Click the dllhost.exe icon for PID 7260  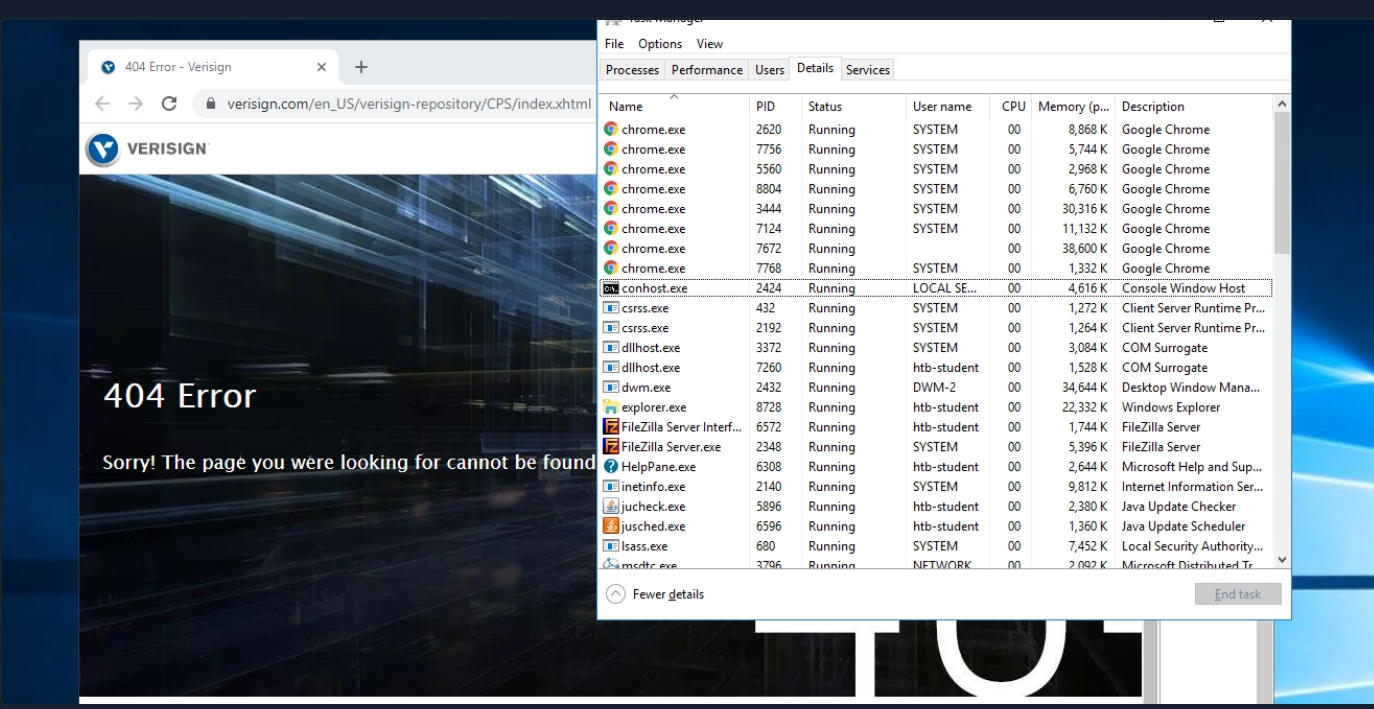coord(611,367)
